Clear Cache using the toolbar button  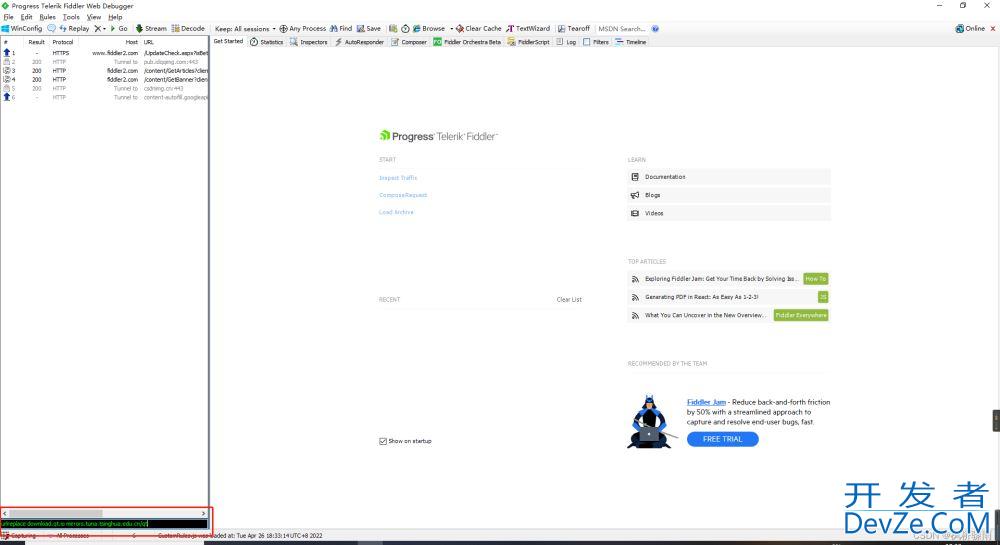pos(478,29)
